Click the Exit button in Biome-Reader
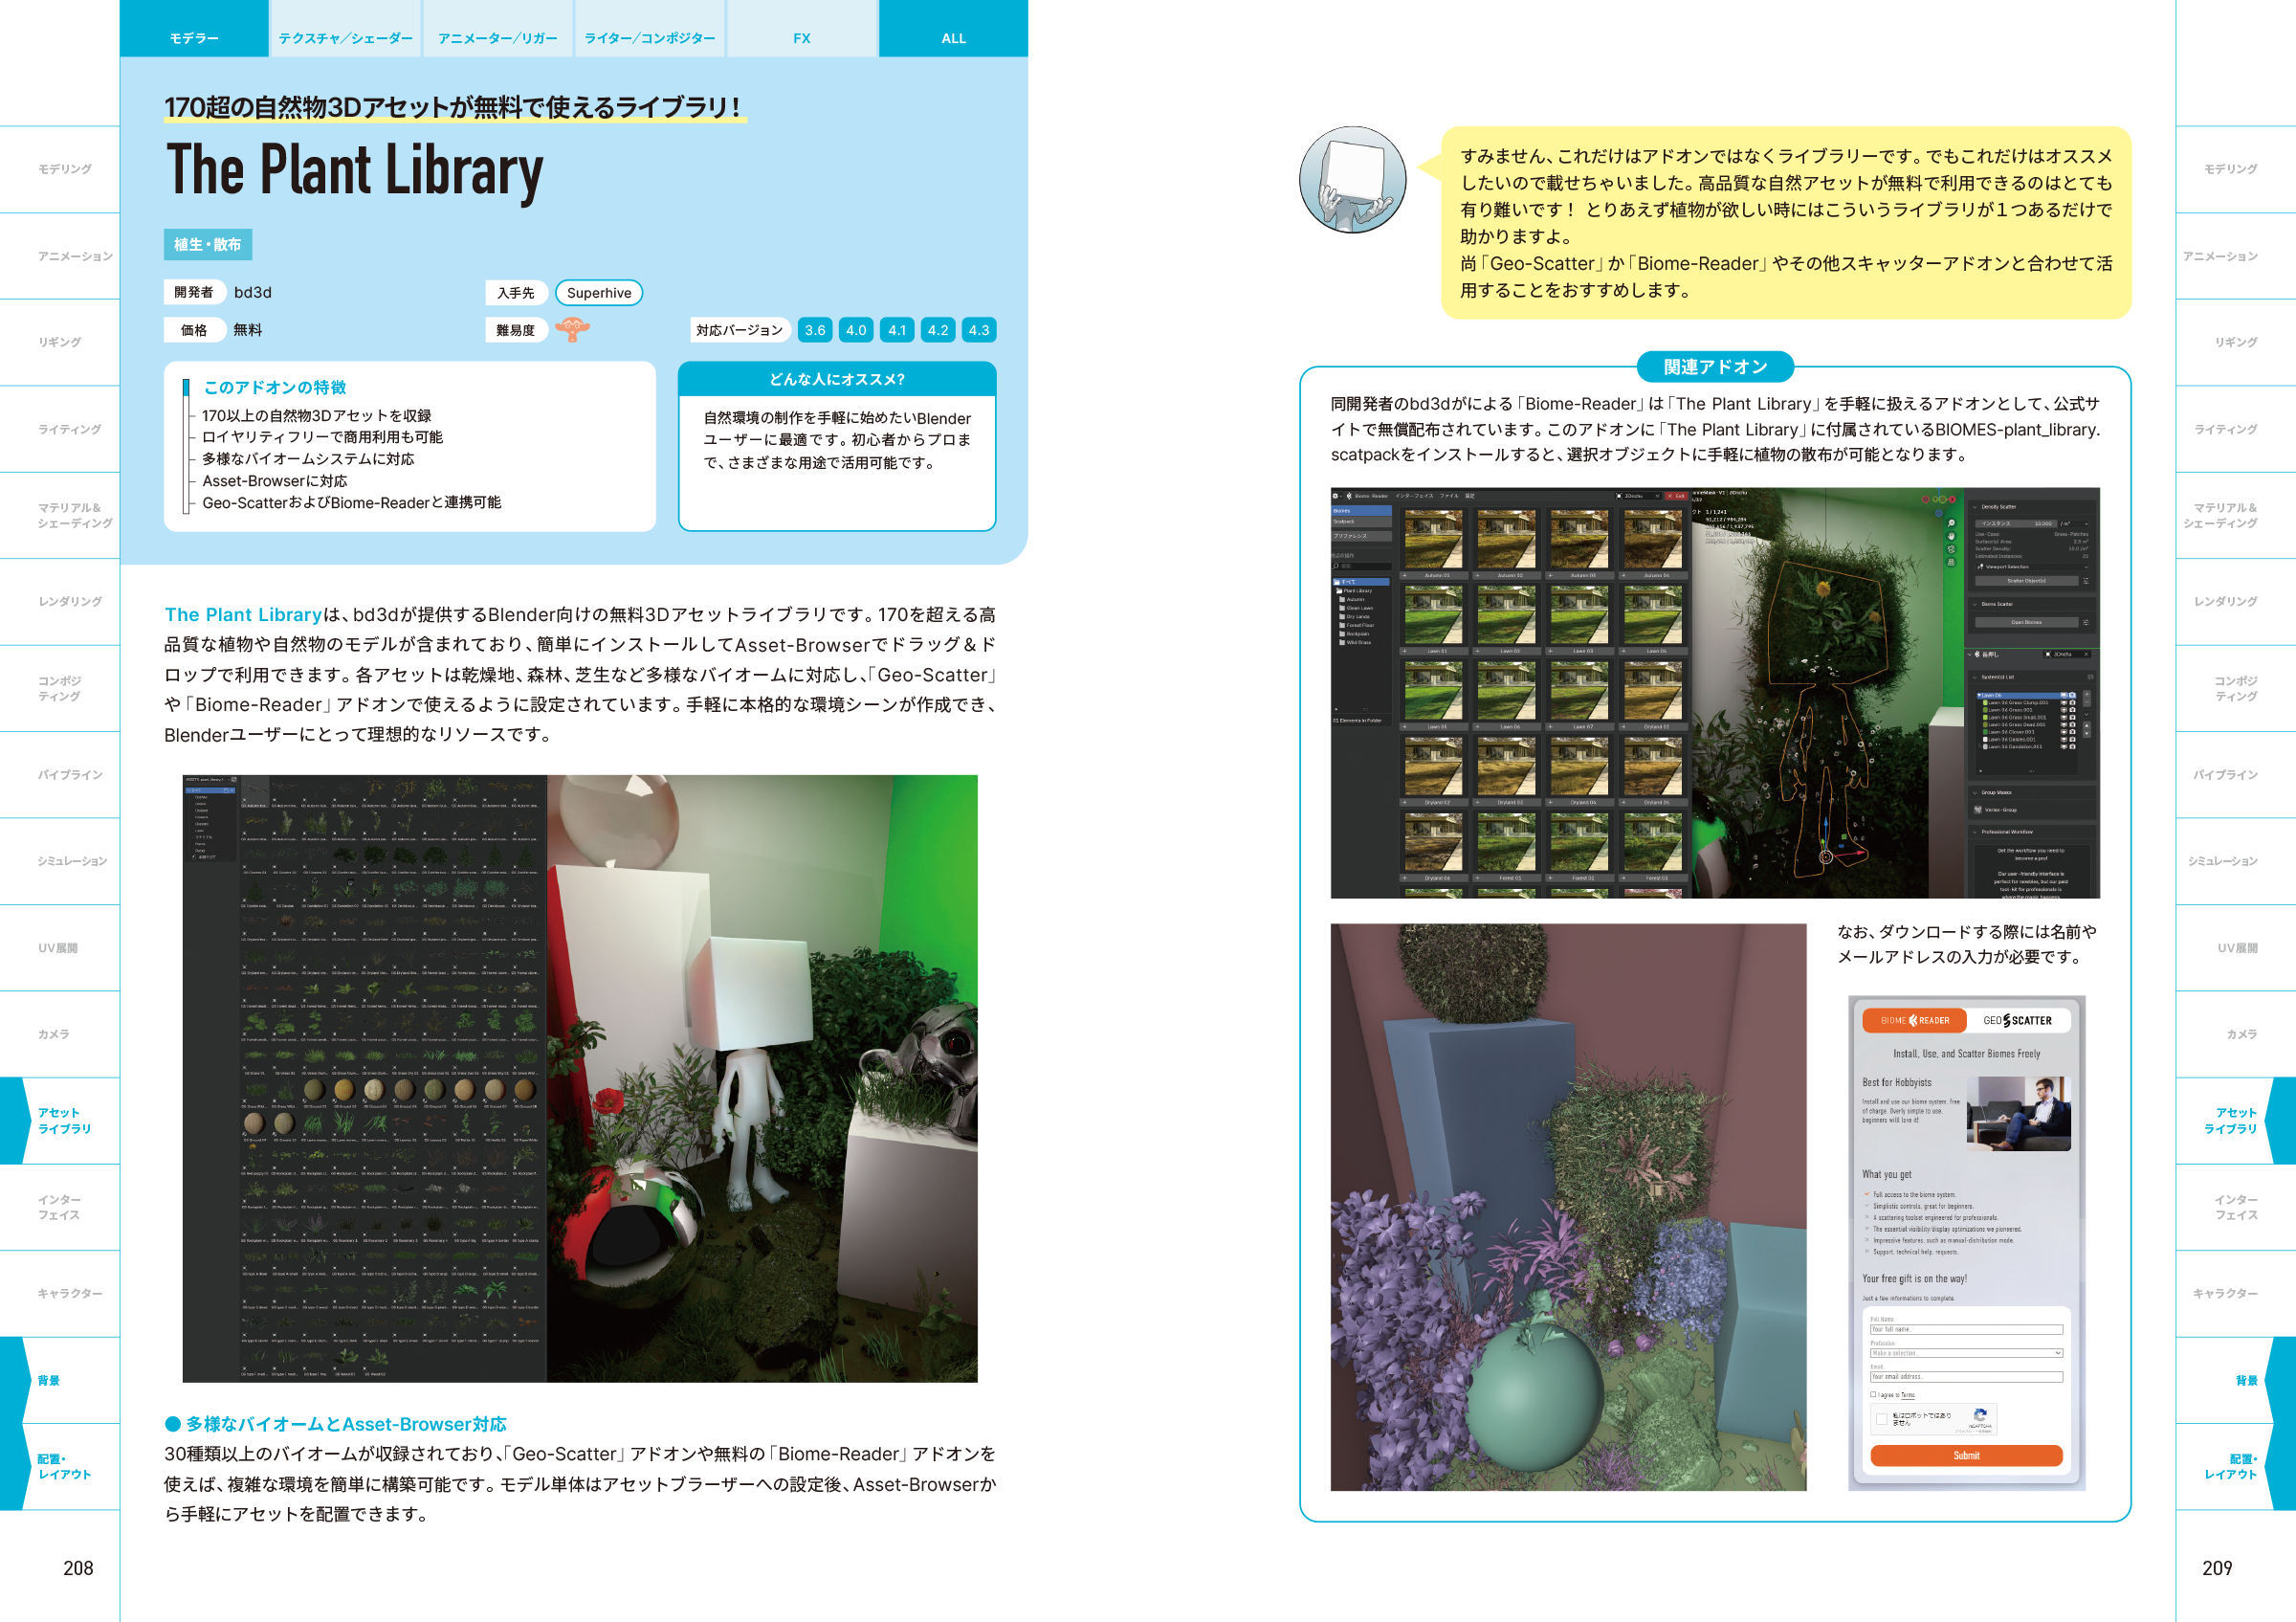2296x1622 pixels. 1675,496
